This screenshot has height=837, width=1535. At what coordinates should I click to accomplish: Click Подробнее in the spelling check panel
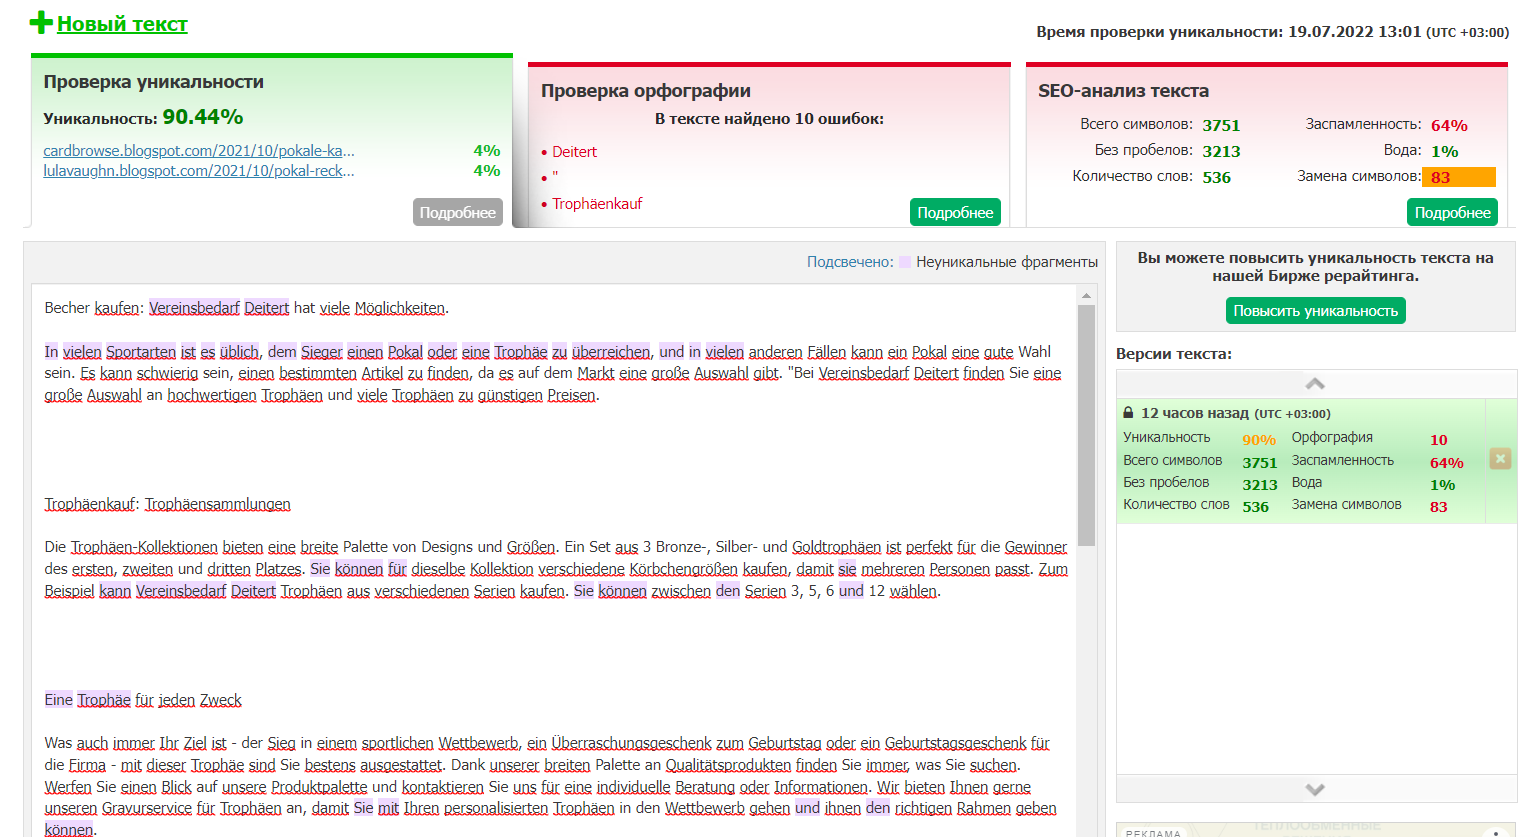point(954,212)
